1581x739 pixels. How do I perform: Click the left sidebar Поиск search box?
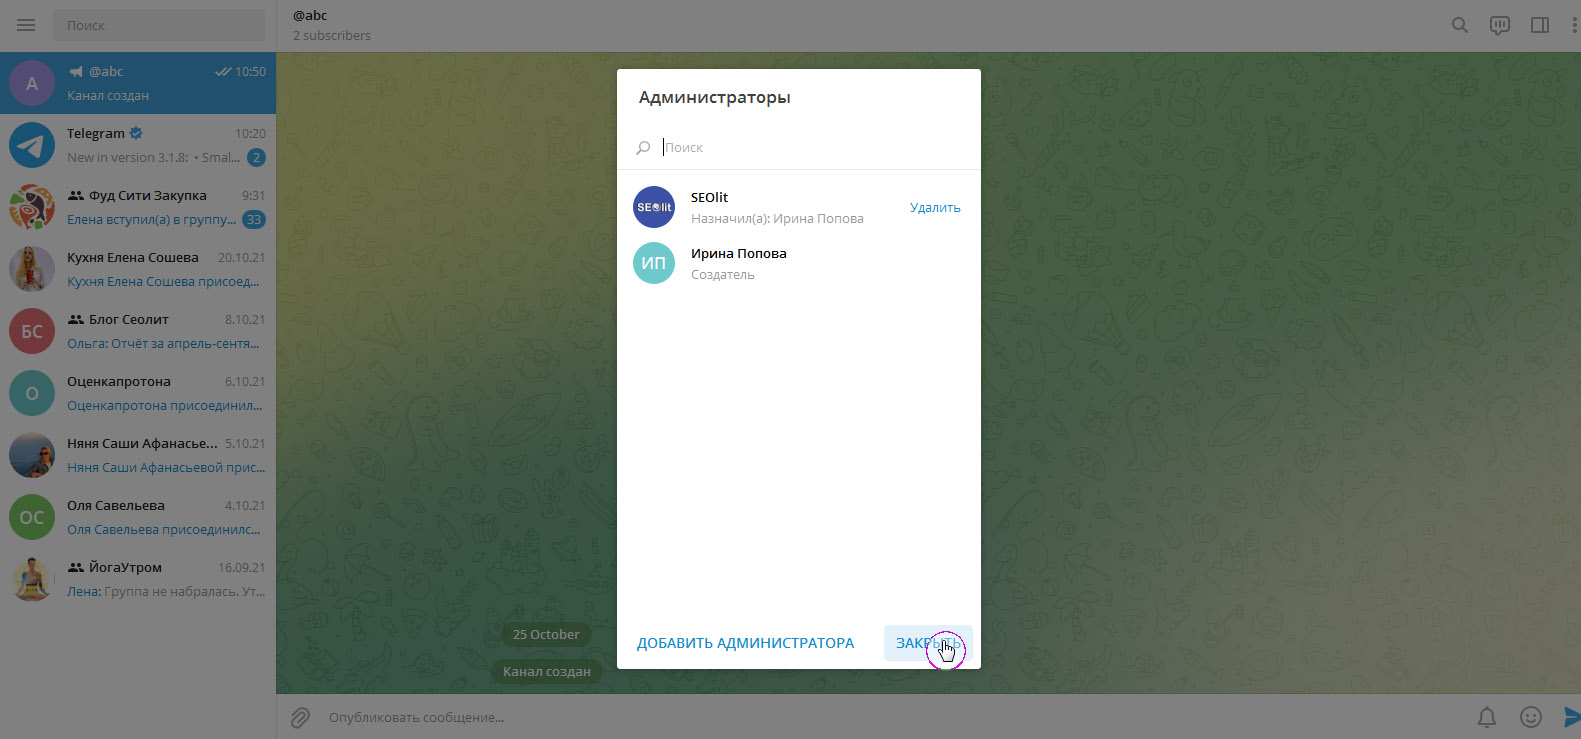pyautogui.click(x=158, y=25)
